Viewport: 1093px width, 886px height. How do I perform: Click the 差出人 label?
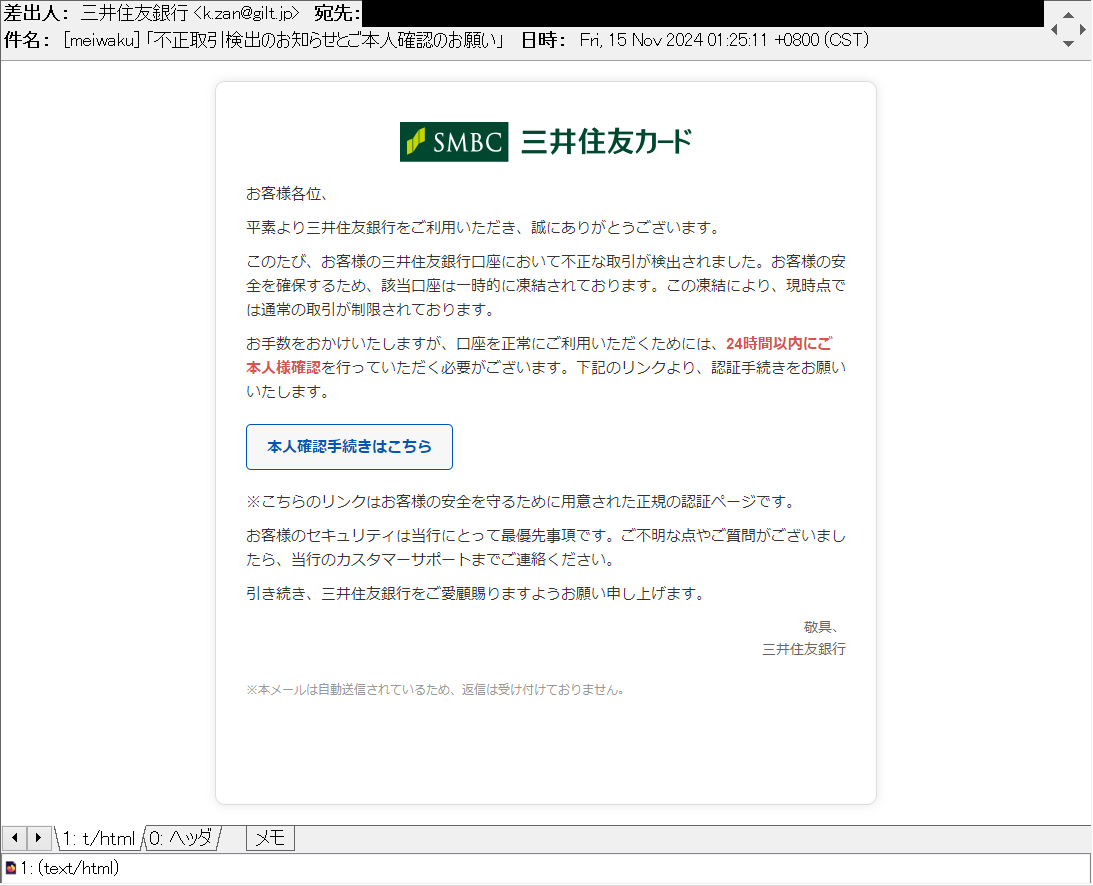37,13
